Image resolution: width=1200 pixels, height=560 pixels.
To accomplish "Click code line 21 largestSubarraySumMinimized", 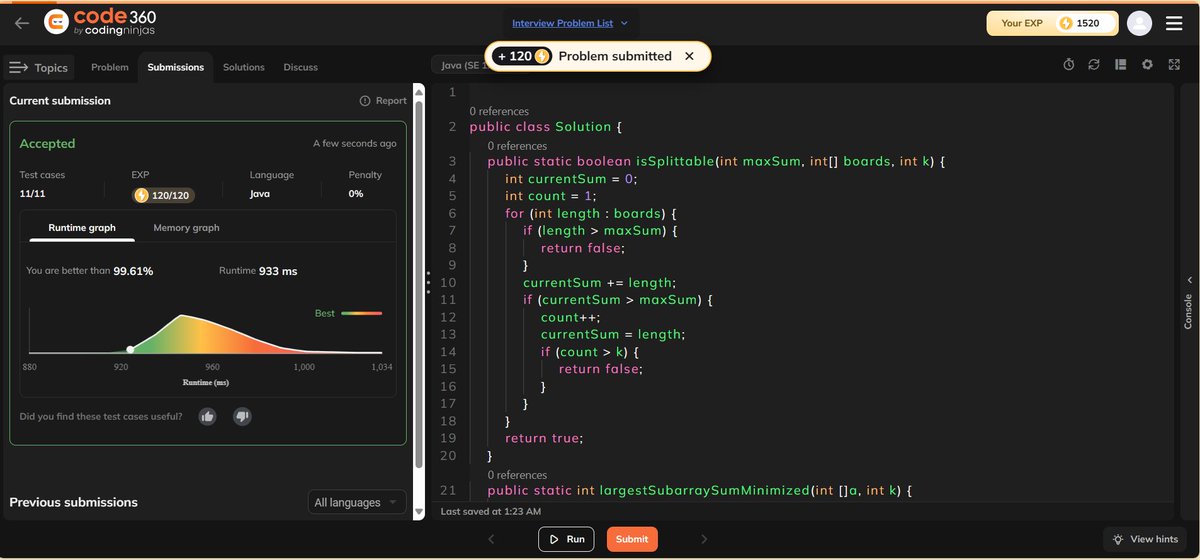I will (x=700, y=490).
